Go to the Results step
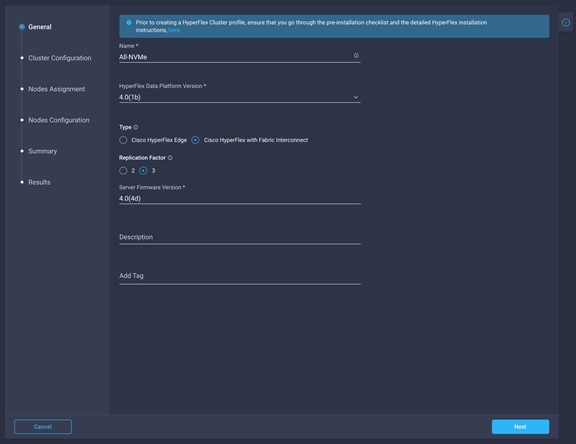576x444 pixels. pos(39,182)
